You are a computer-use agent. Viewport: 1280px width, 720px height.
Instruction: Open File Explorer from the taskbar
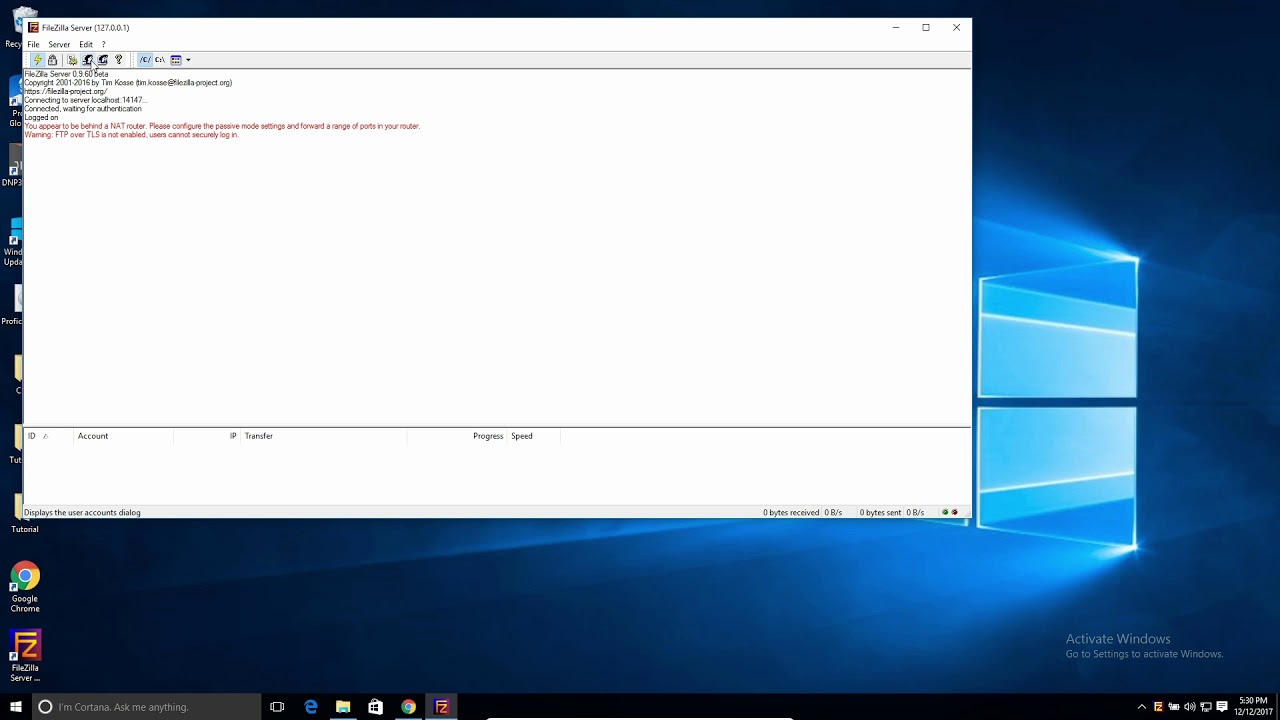pos(343,707)
